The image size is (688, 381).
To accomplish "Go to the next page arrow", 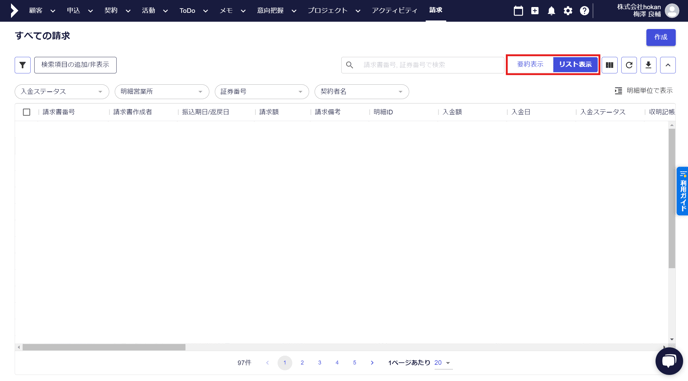I will click(x=372, y=363).
